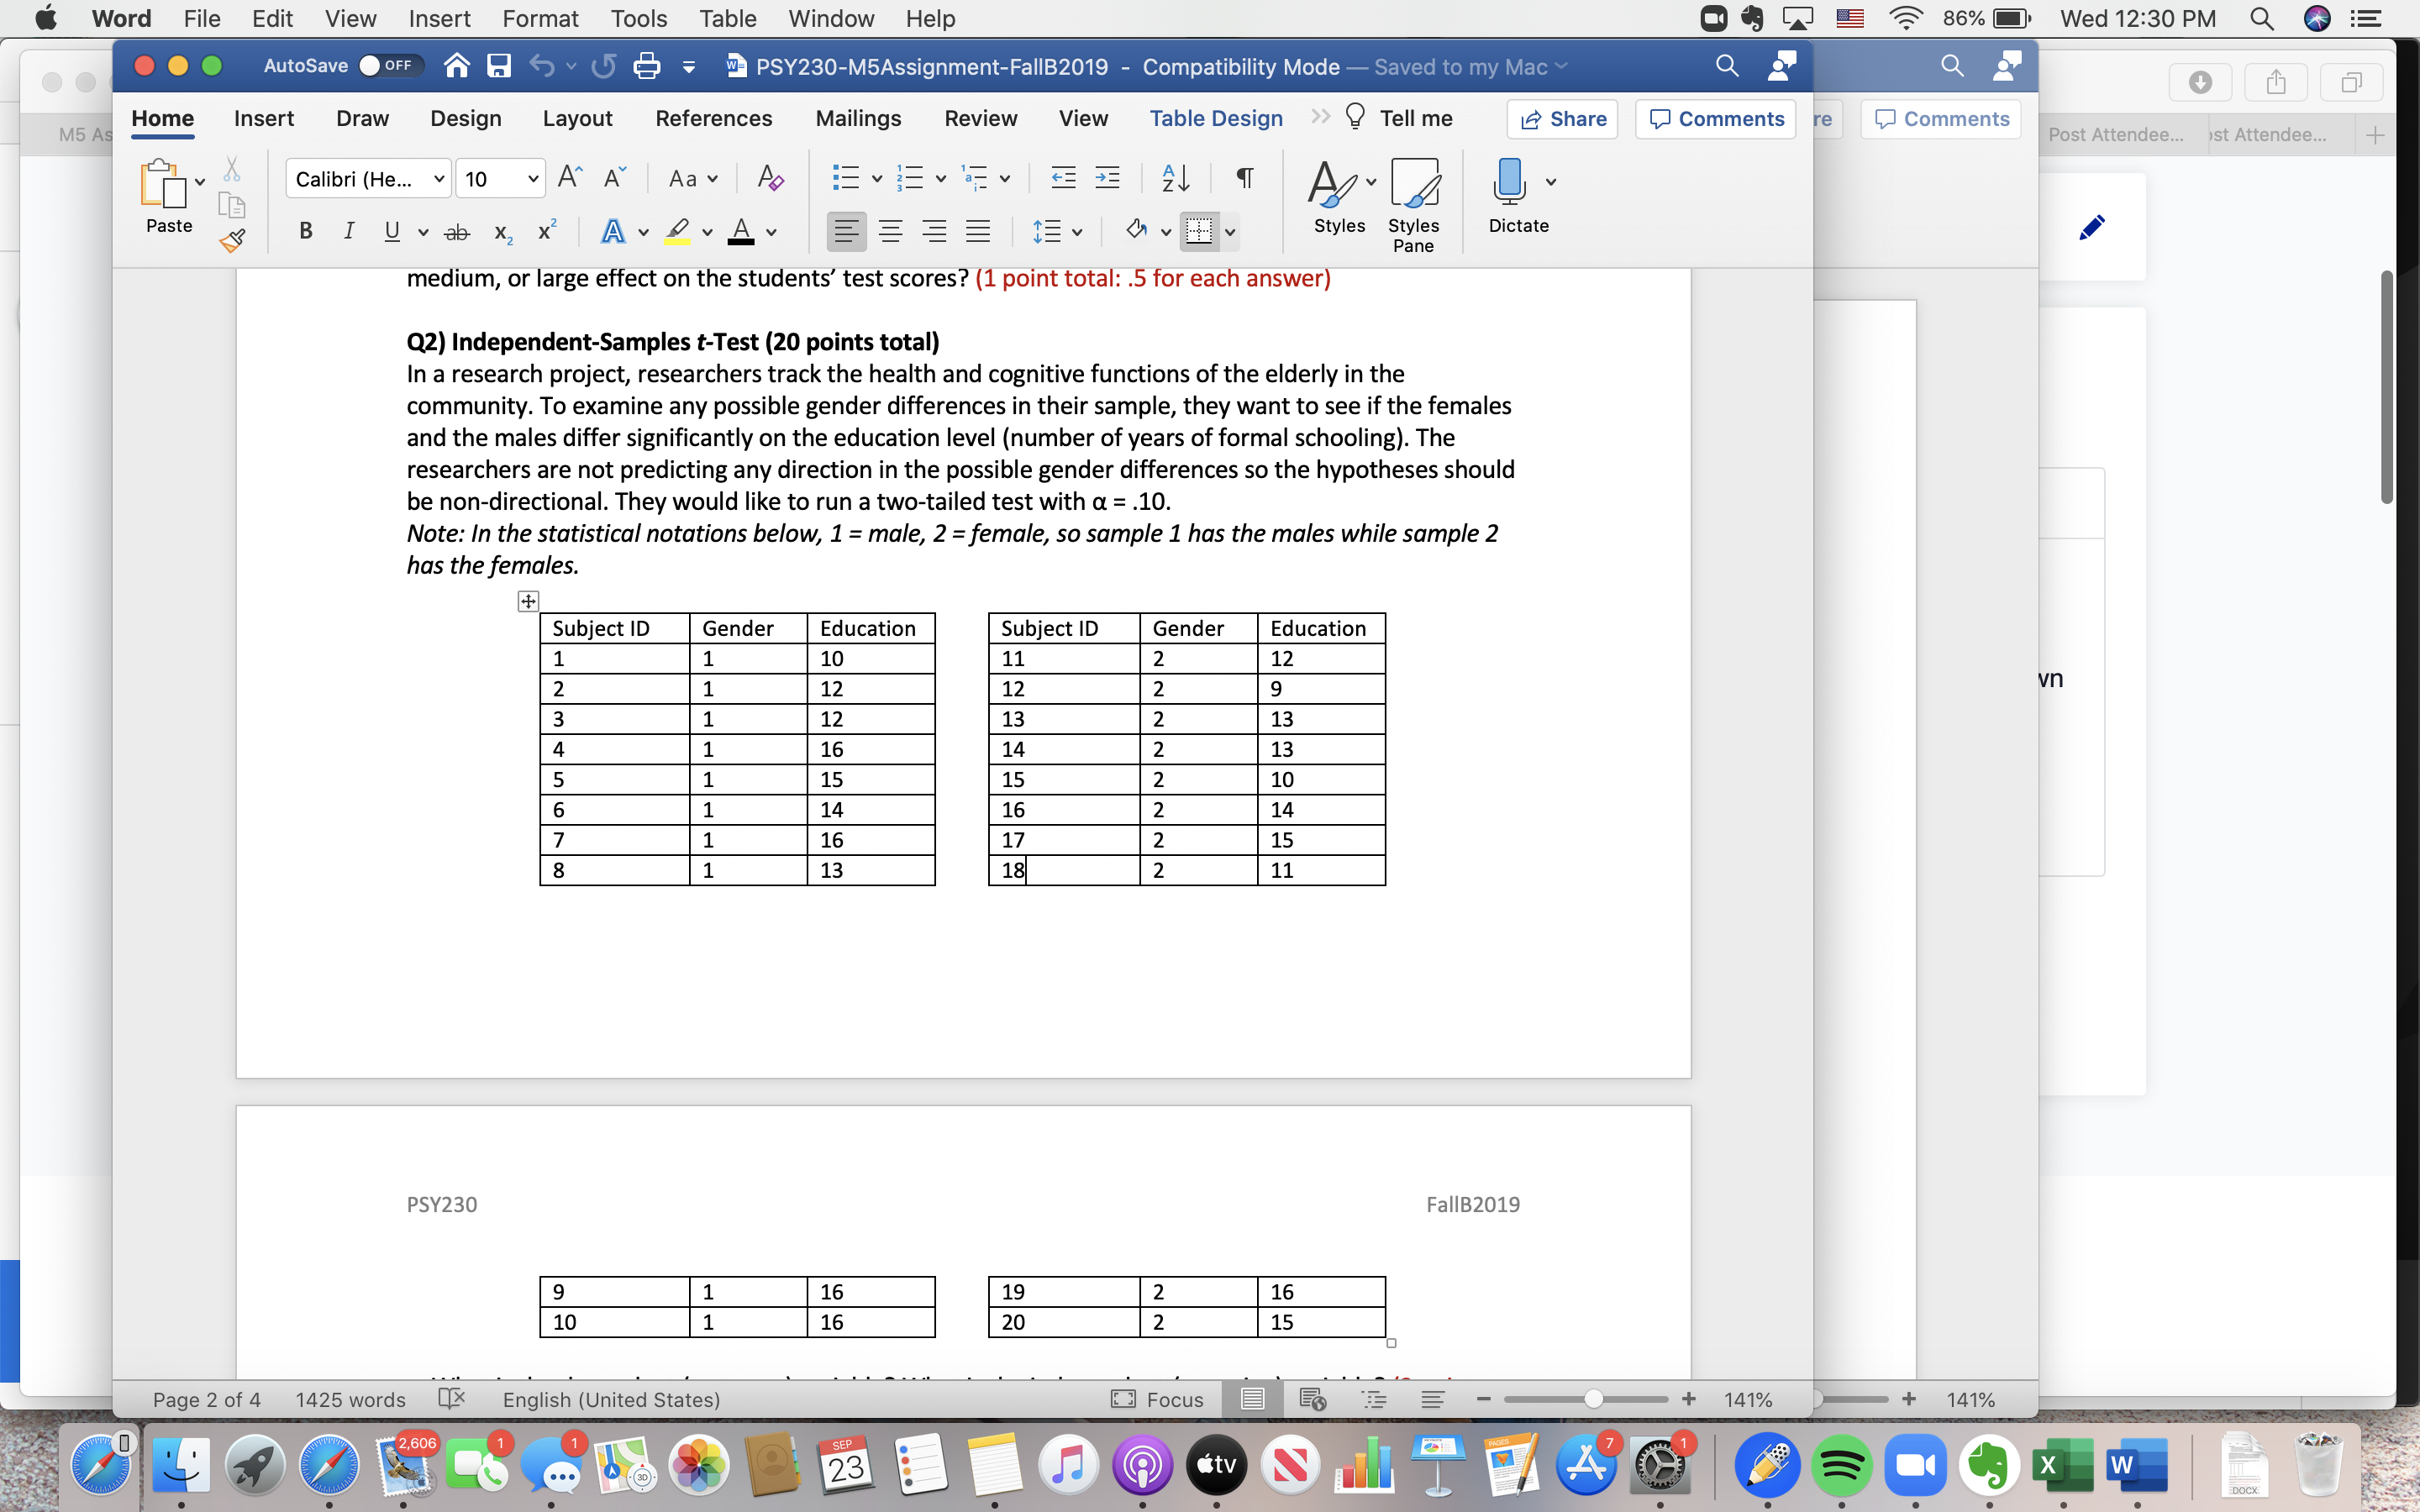Click the Copy icon in ribbon
Image resolution: width=2420 pixels, height=1512 pixels.
(232, 205)
